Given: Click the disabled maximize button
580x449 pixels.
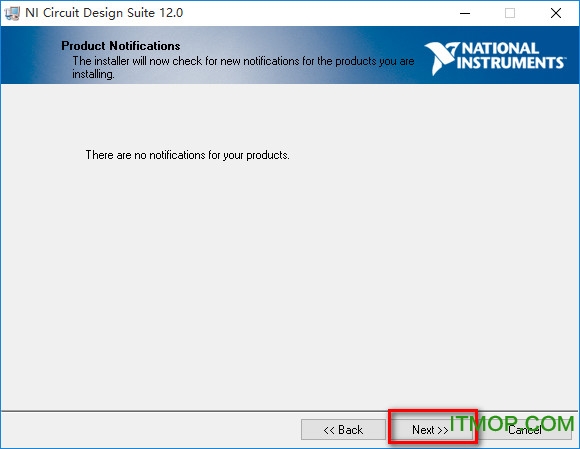Looking at the screenshot, I should pos(510,13).
